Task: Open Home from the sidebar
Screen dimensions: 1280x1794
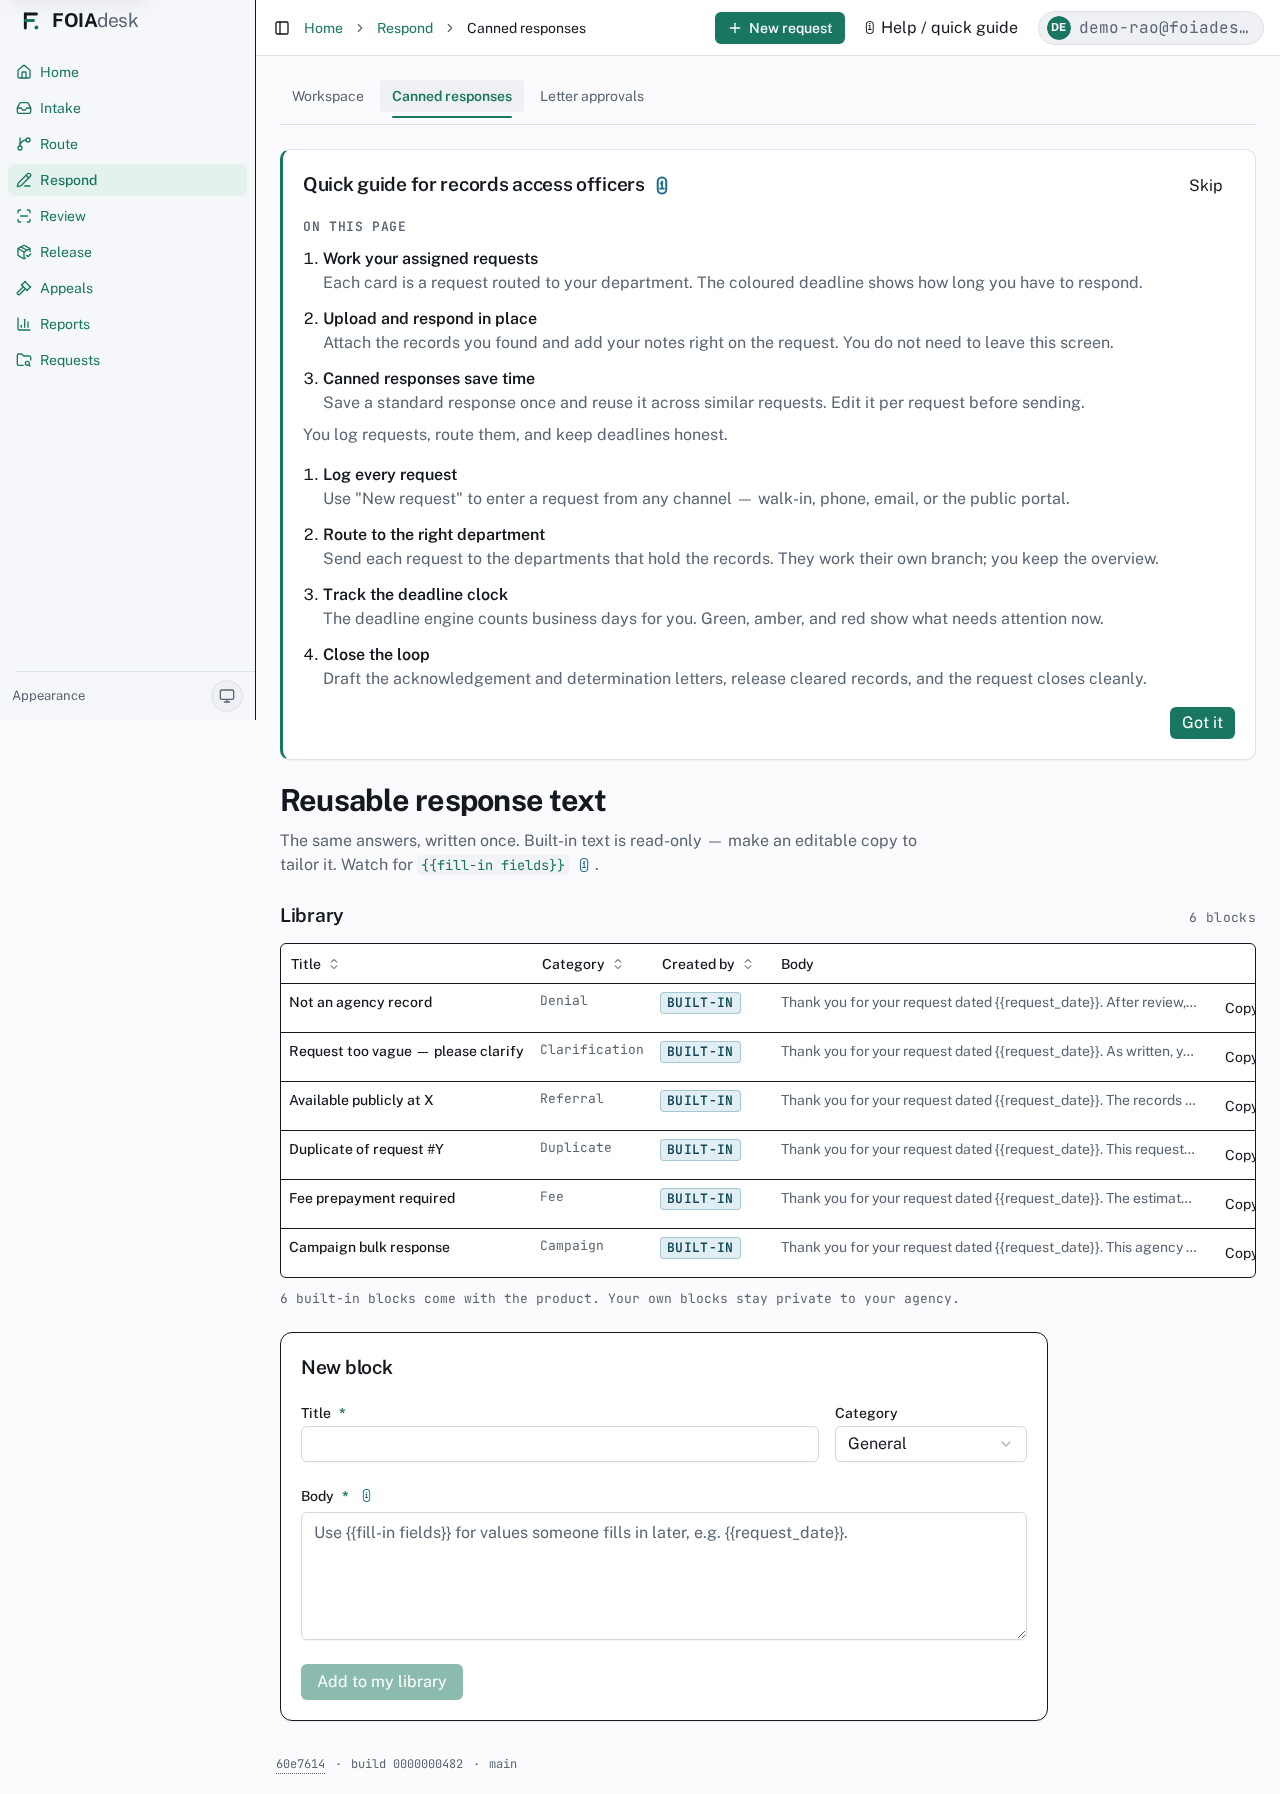Action: point(127,72)
